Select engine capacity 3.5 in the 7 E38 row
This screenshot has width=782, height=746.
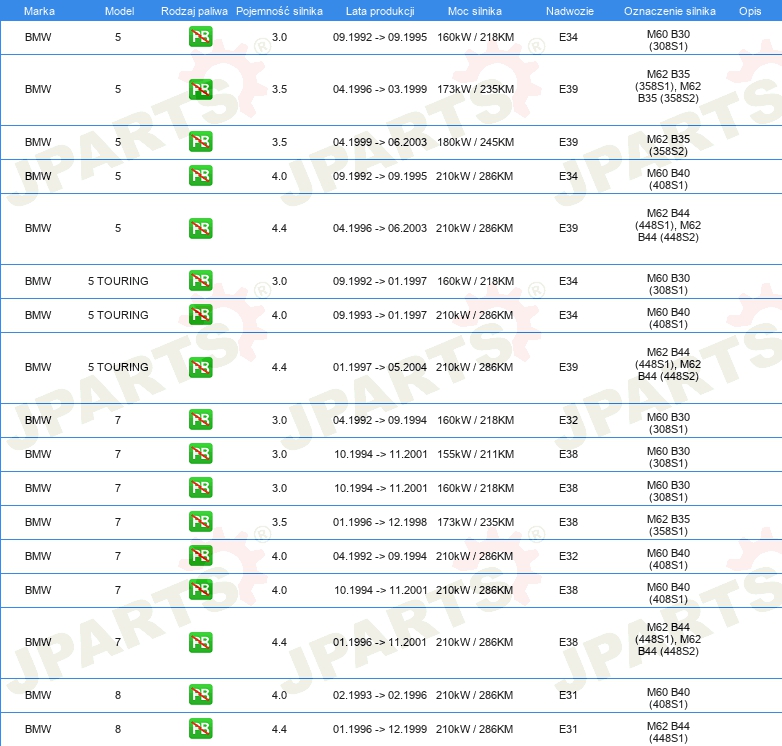tap(279, 522)
